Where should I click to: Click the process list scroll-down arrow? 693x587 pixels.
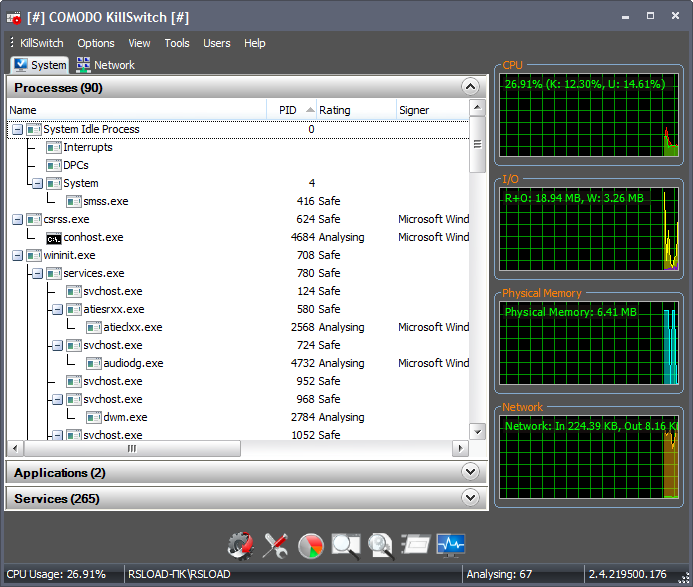pos(477,431)
